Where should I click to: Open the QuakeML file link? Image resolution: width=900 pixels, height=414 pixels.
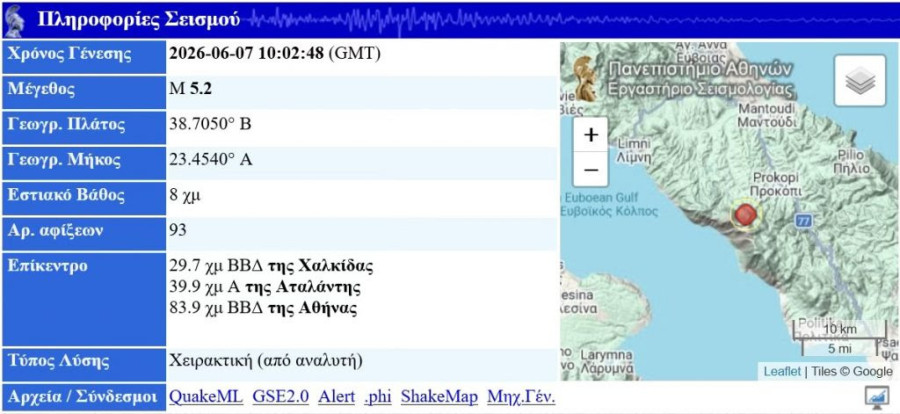point(206,397)
